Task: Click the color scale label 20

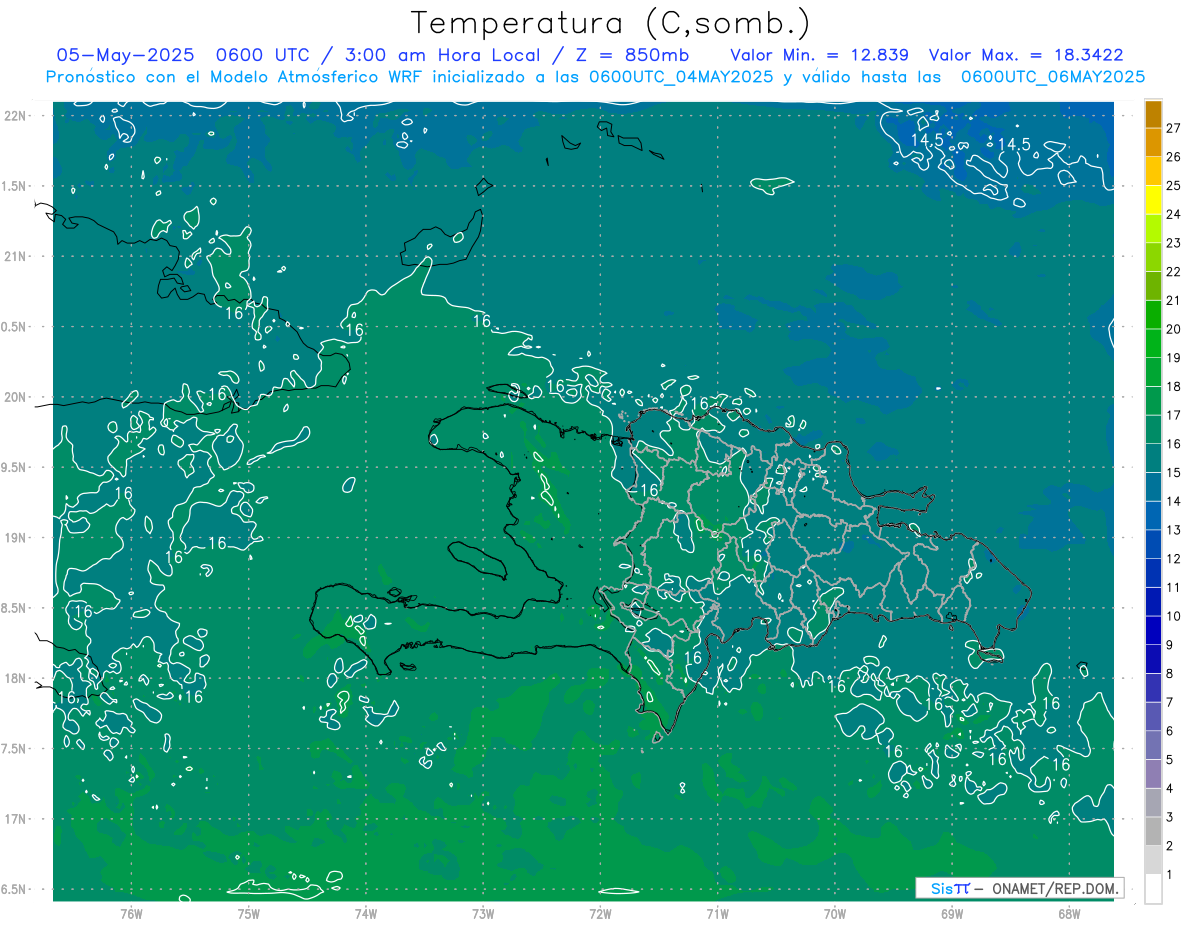Action: (1174, 329)
